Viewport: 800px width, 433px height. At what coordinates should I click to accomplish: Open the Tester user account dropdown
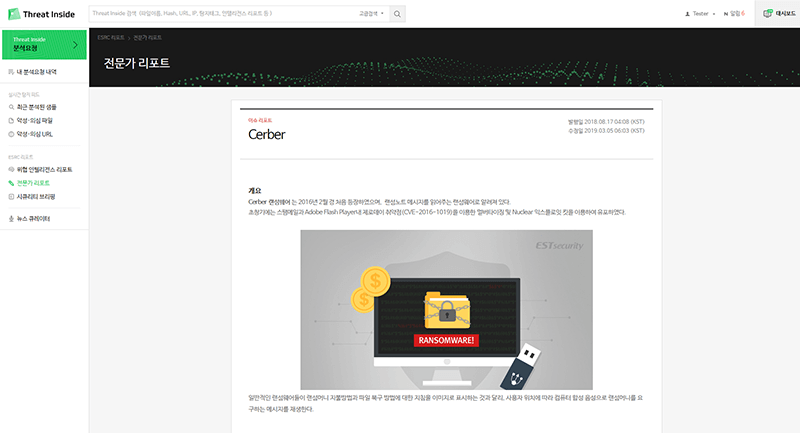pos(699,14)
